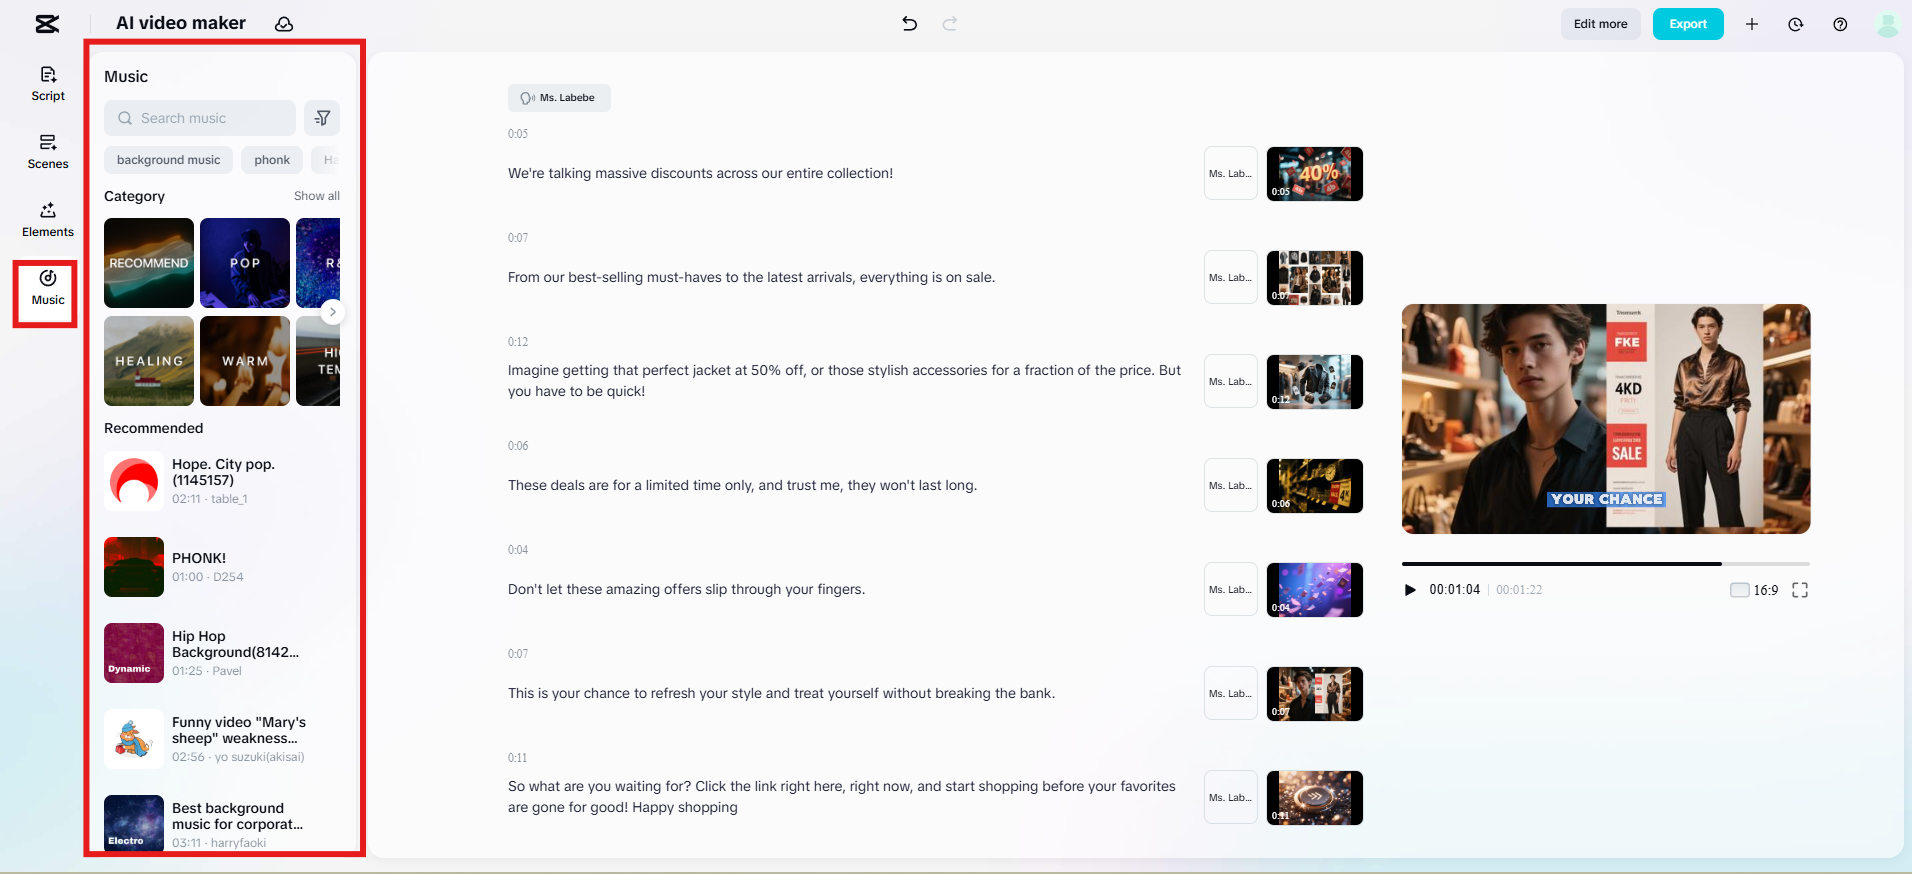Open voice chip for best-selling must-haves line
This screenshot has height=874, width=1912.
[1231, 278]
